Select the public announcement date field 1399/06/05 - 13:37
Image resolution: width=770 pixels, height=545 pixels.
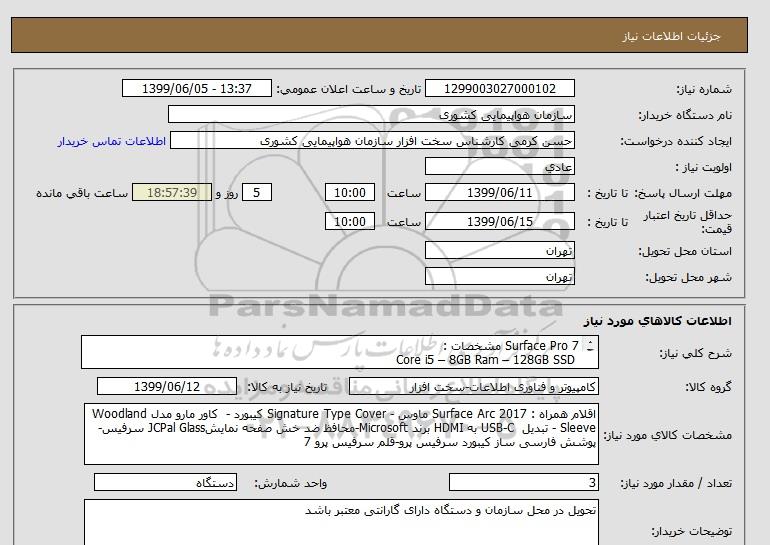[x=196, y=89]
